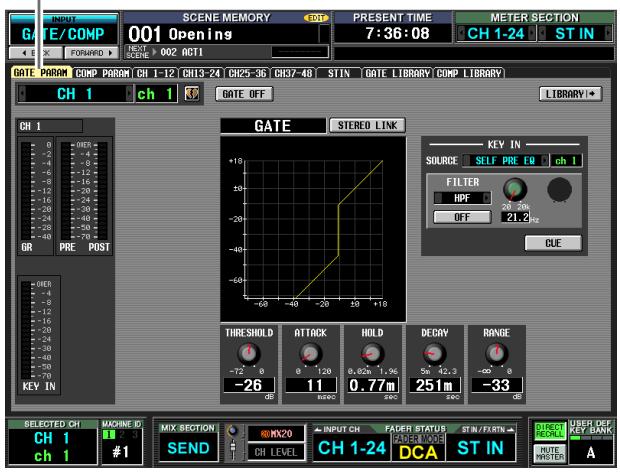620x473 pixels.
Task: Open the GATE LIBRARY tab
Action: tap(397, 73)
